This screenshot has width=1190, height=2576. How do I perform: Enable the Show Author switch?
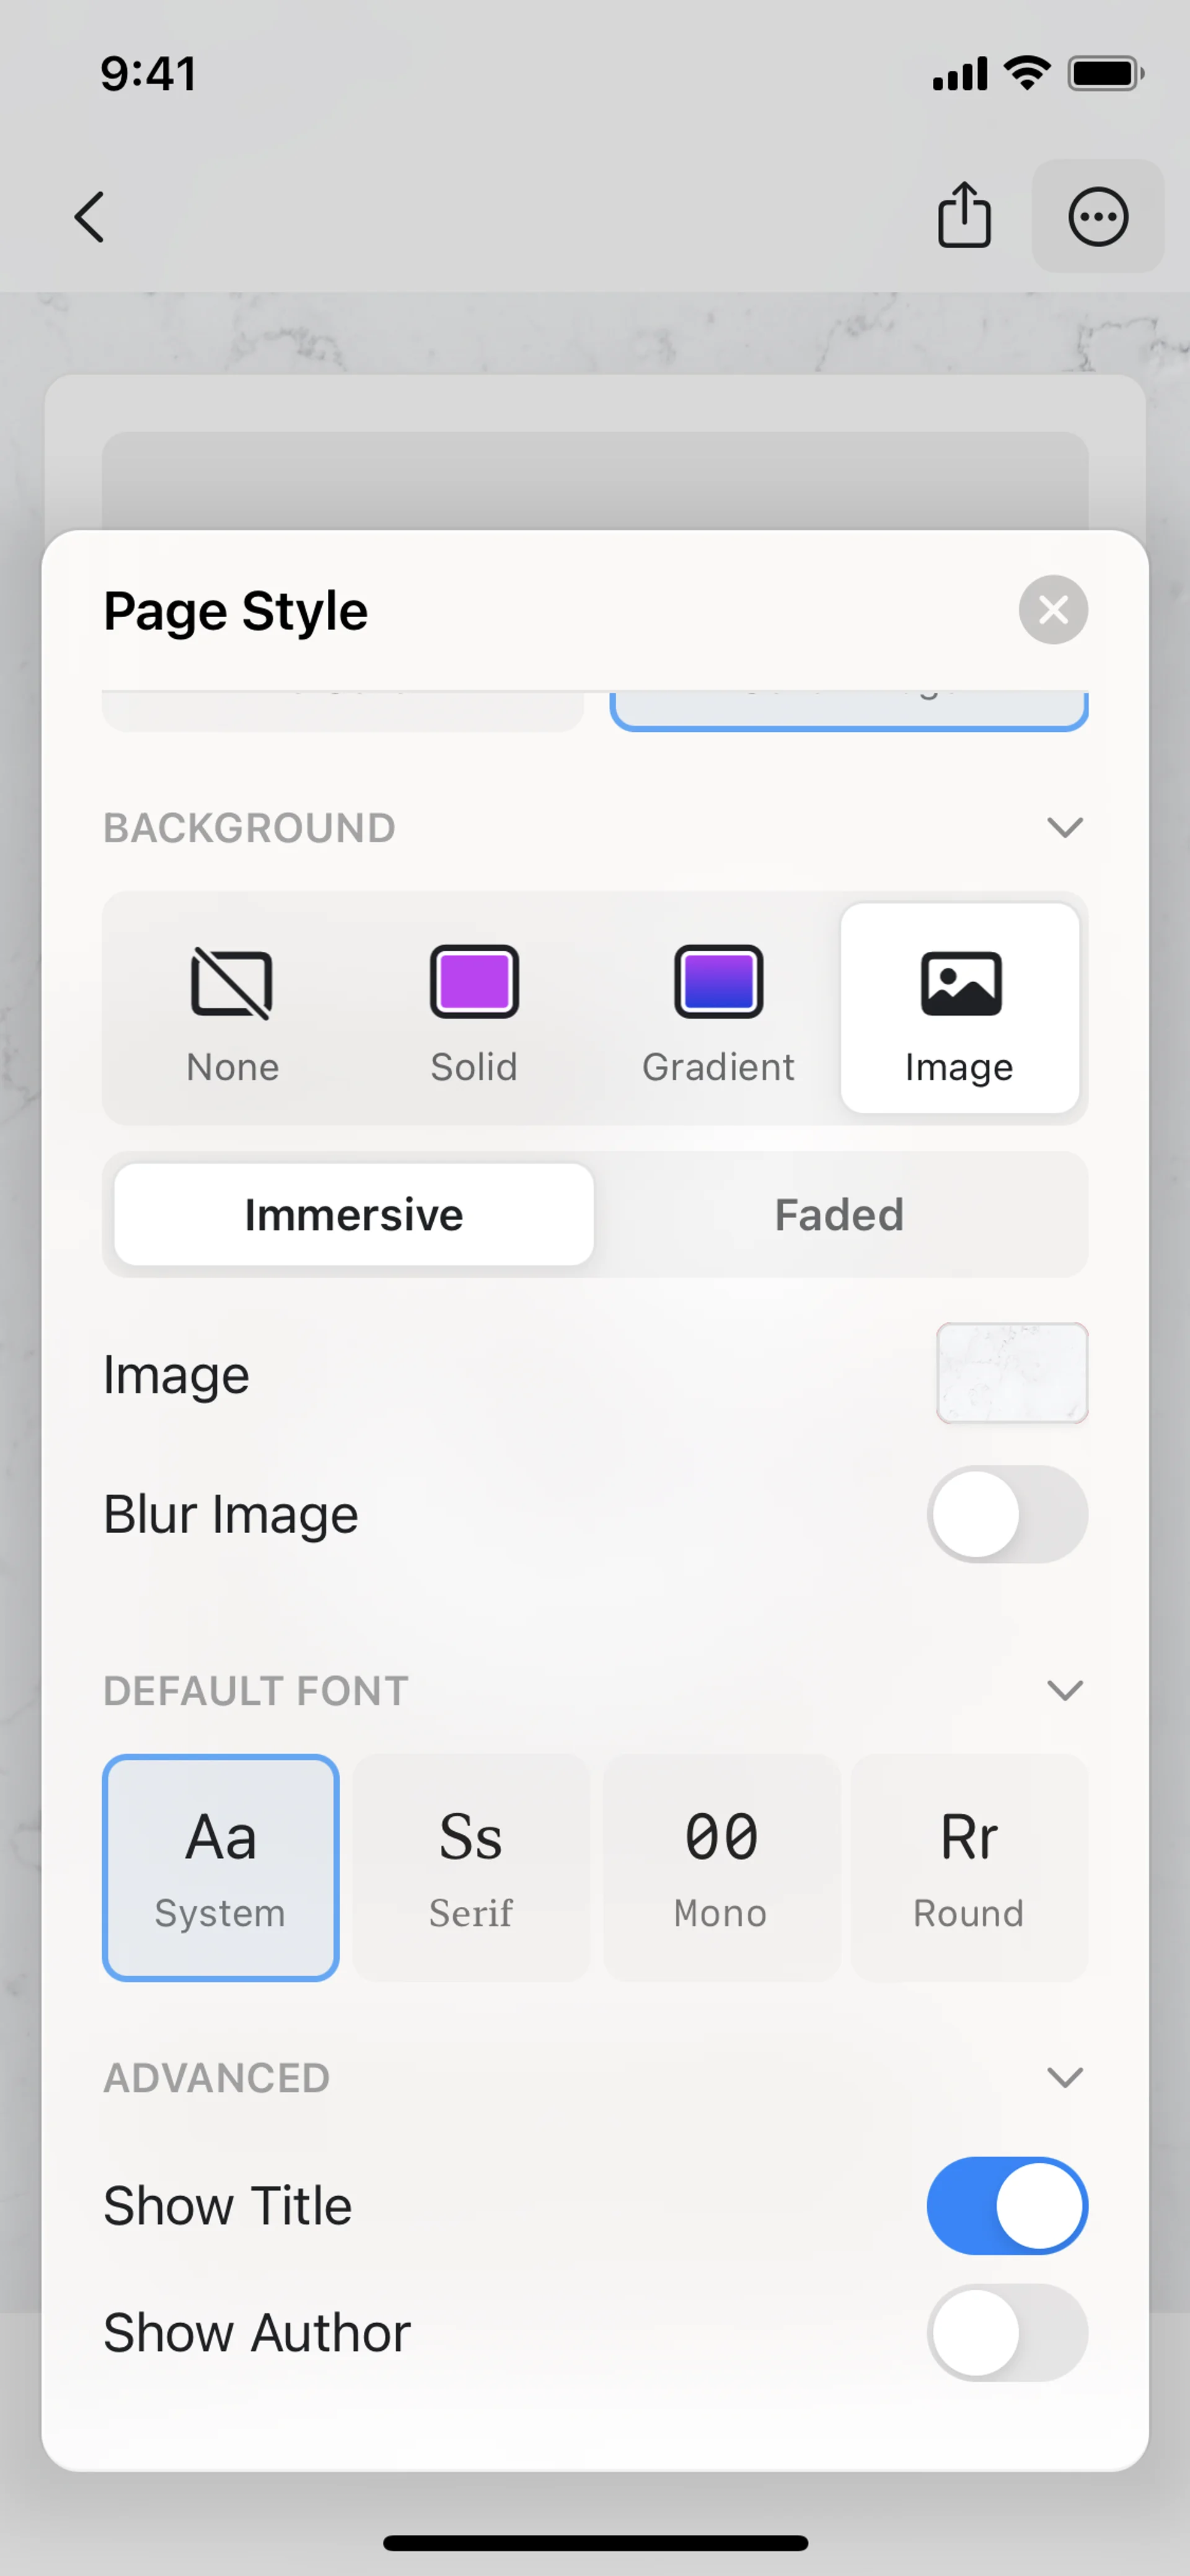click(1007, 2332)
